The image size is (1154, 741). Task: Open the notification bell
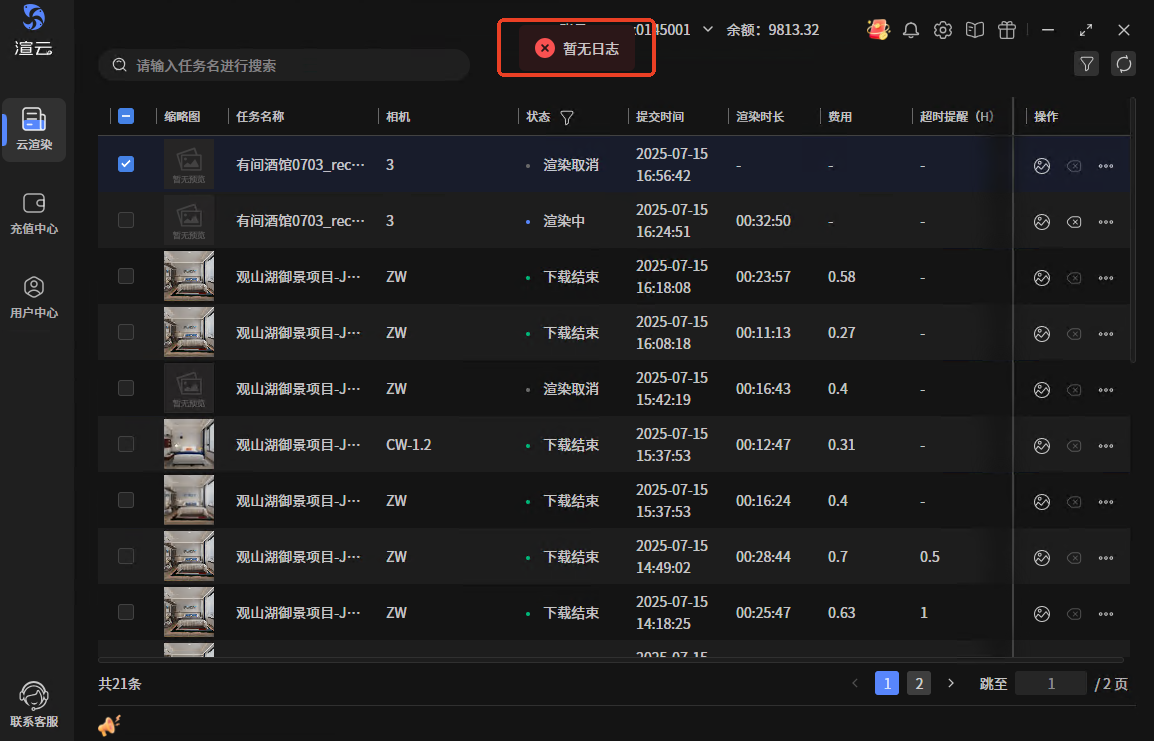(910, 30)
